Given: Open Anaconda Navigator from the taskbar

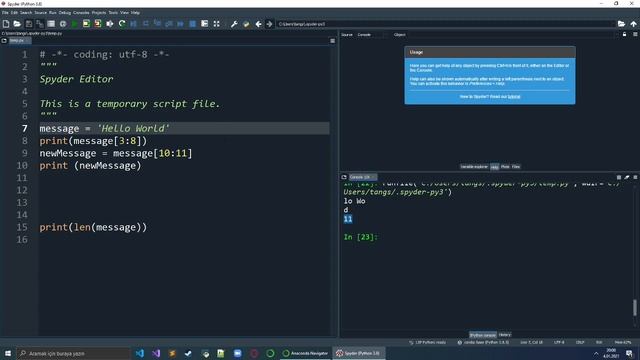Looking at the screenshot, I should 306,353.
